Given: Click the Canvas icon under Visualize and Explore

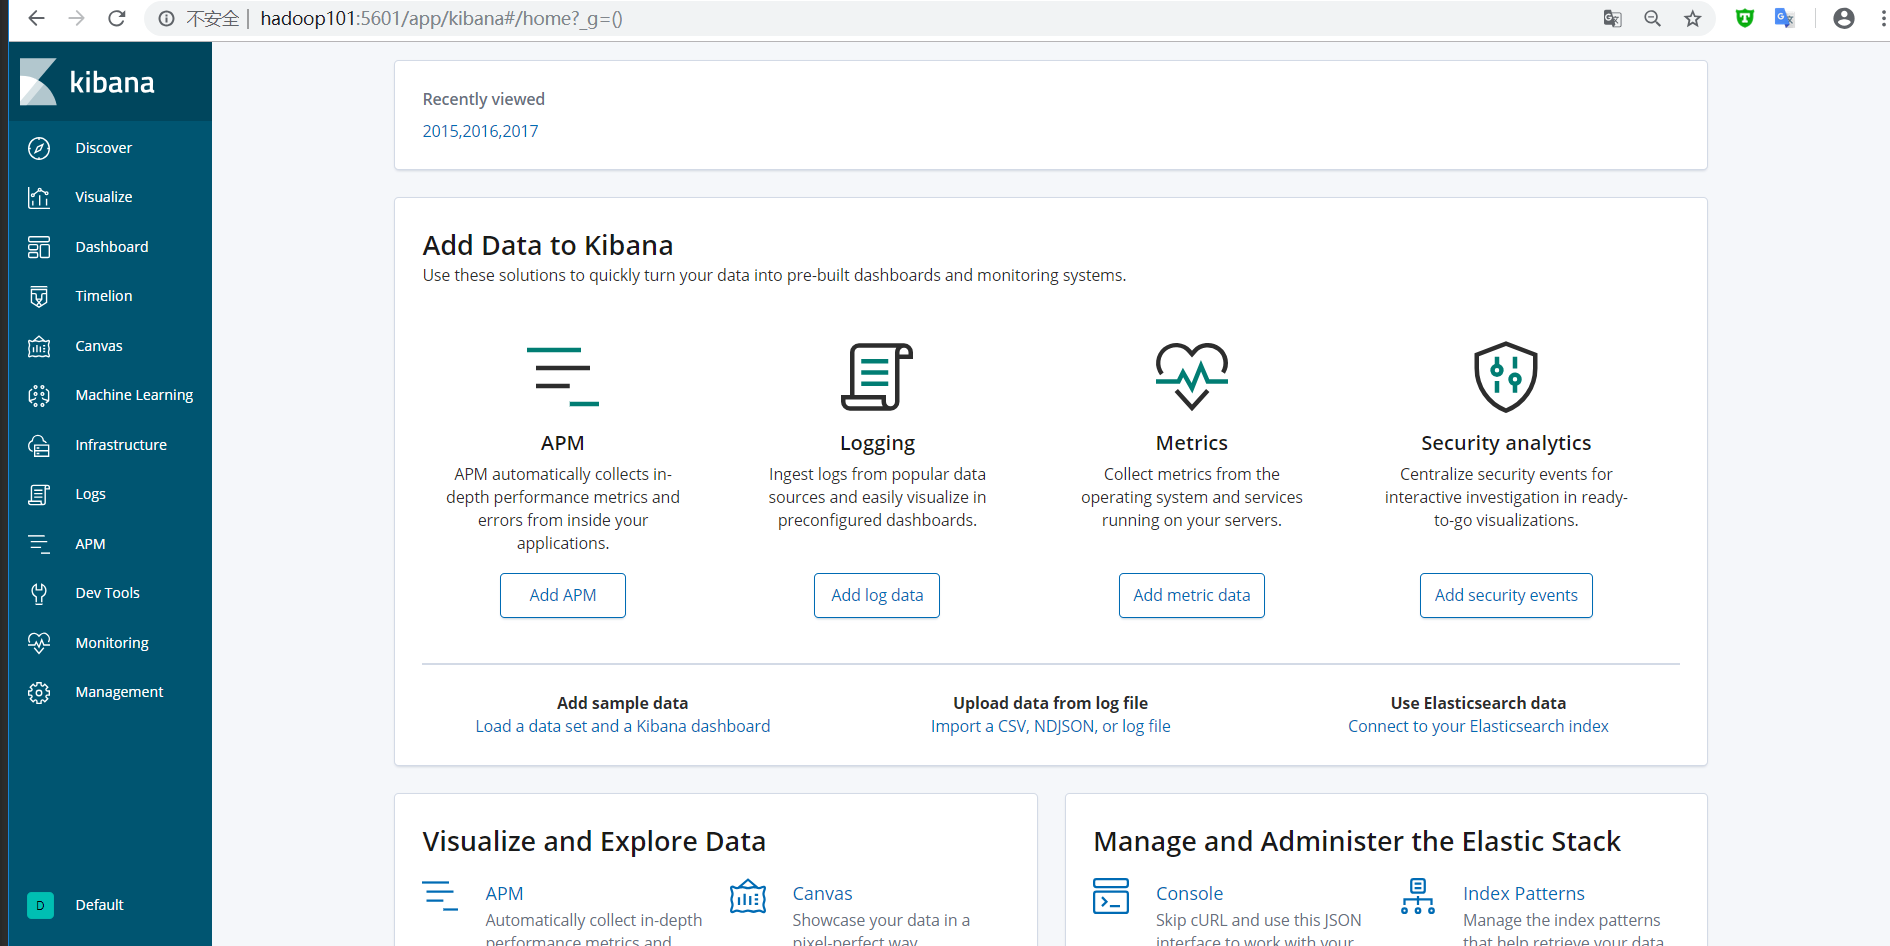Looking at the screenshot, I should click(748, 896).
